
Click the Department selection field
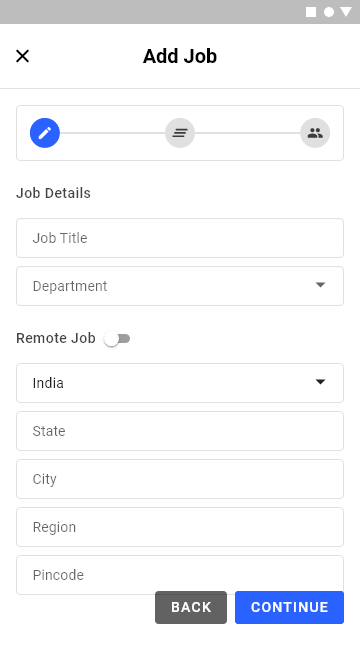180,286
